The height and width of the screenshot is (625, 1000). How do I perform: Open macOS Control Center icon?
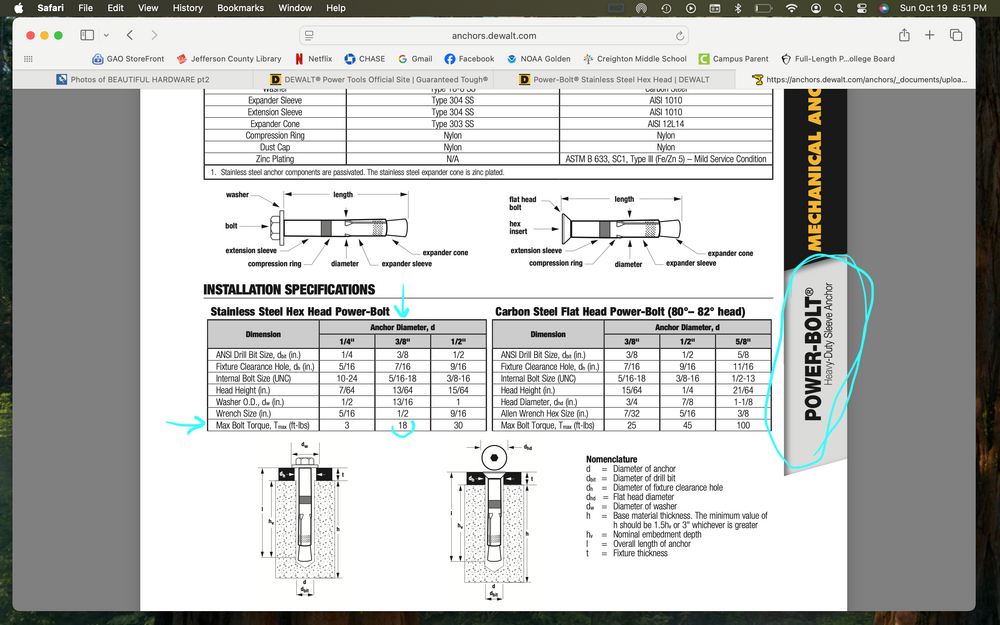[862, 8]
